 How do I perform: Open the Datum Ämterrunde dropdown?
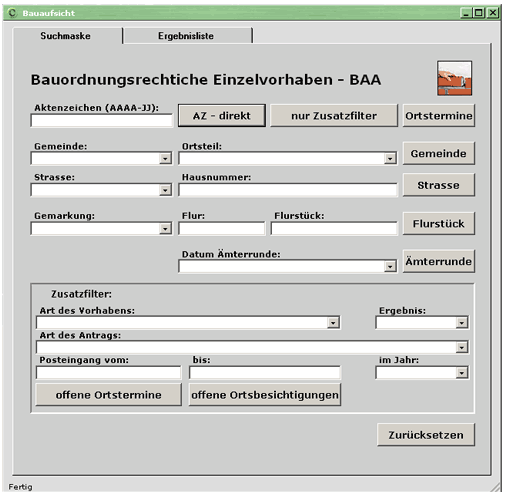pyautogui.click(x=390, y=267)
